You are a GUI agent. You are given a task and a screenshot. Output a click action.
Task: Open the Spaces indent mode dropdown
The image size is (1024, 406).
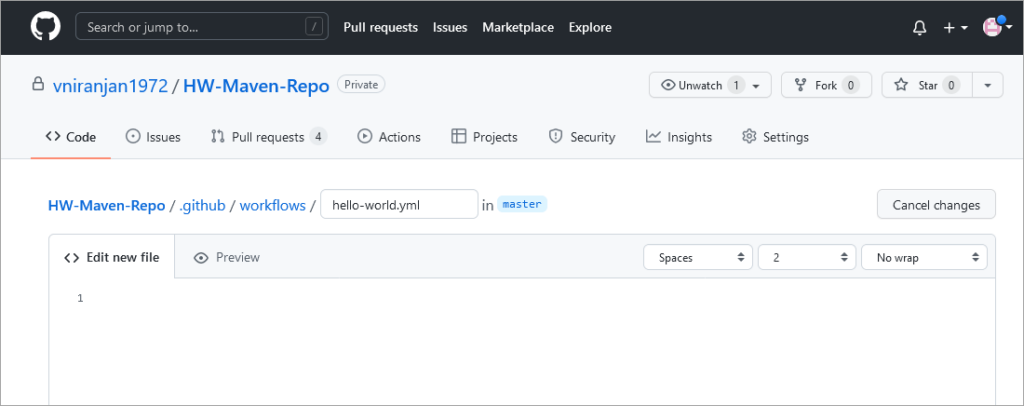point(697,257)
